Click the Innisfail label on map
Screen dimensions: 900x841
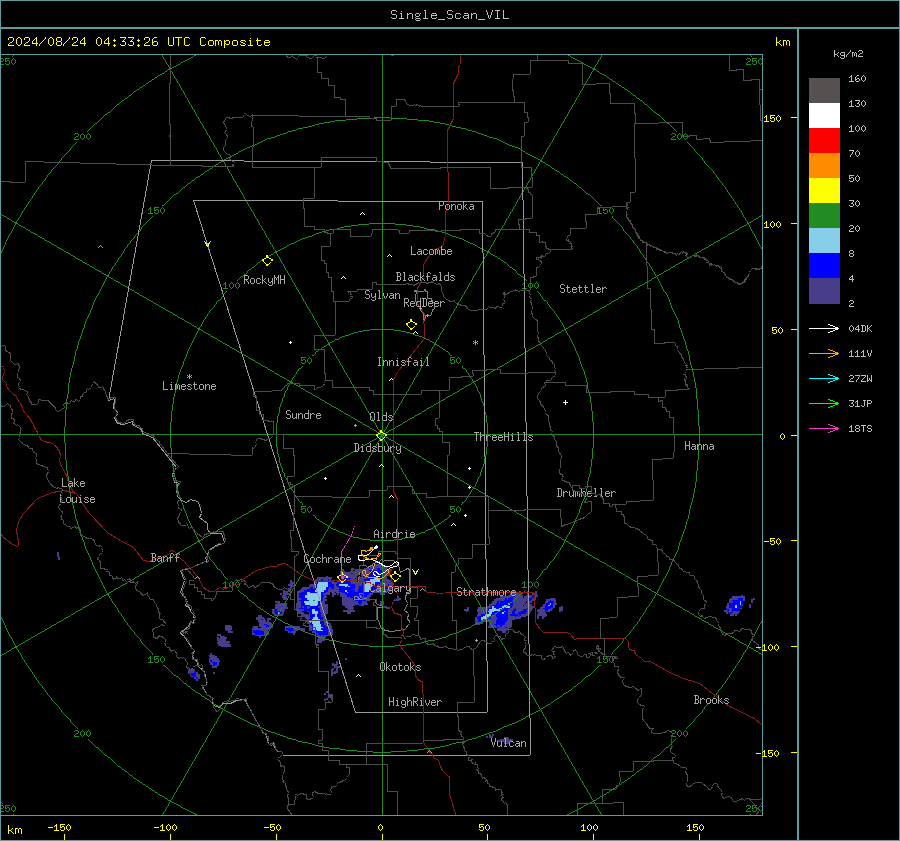403,362
